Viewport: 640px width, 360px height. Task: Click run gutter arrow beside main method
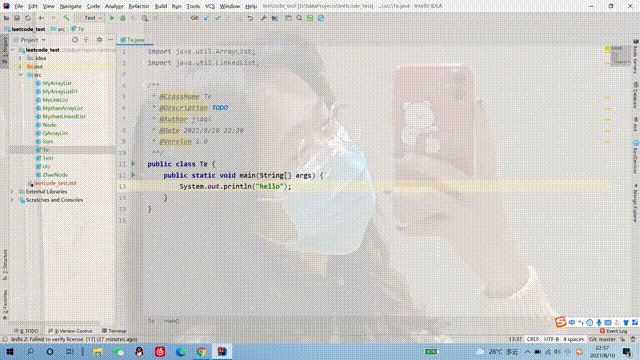[x=133, y=175]
